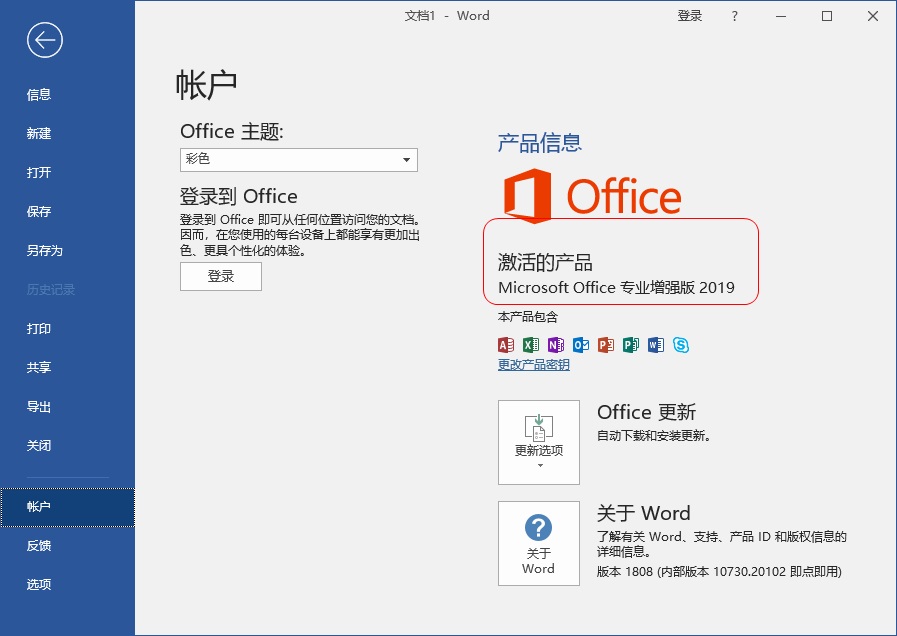This screenshot has width=897, height=636.
Task: Switch to the 帐户 sidebar item
Action: 39,506
